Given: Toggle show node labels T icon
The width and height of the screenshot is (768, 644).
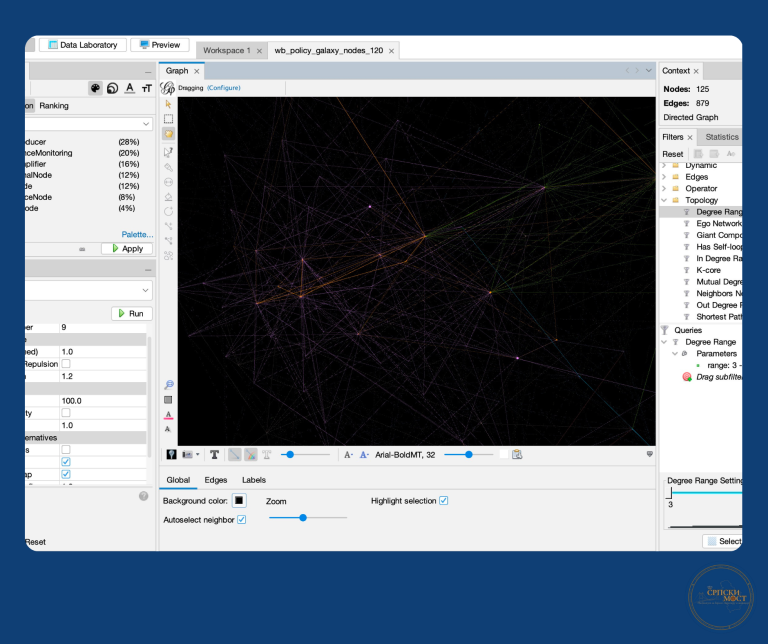Looking at the screenshot, I should 214,454.
